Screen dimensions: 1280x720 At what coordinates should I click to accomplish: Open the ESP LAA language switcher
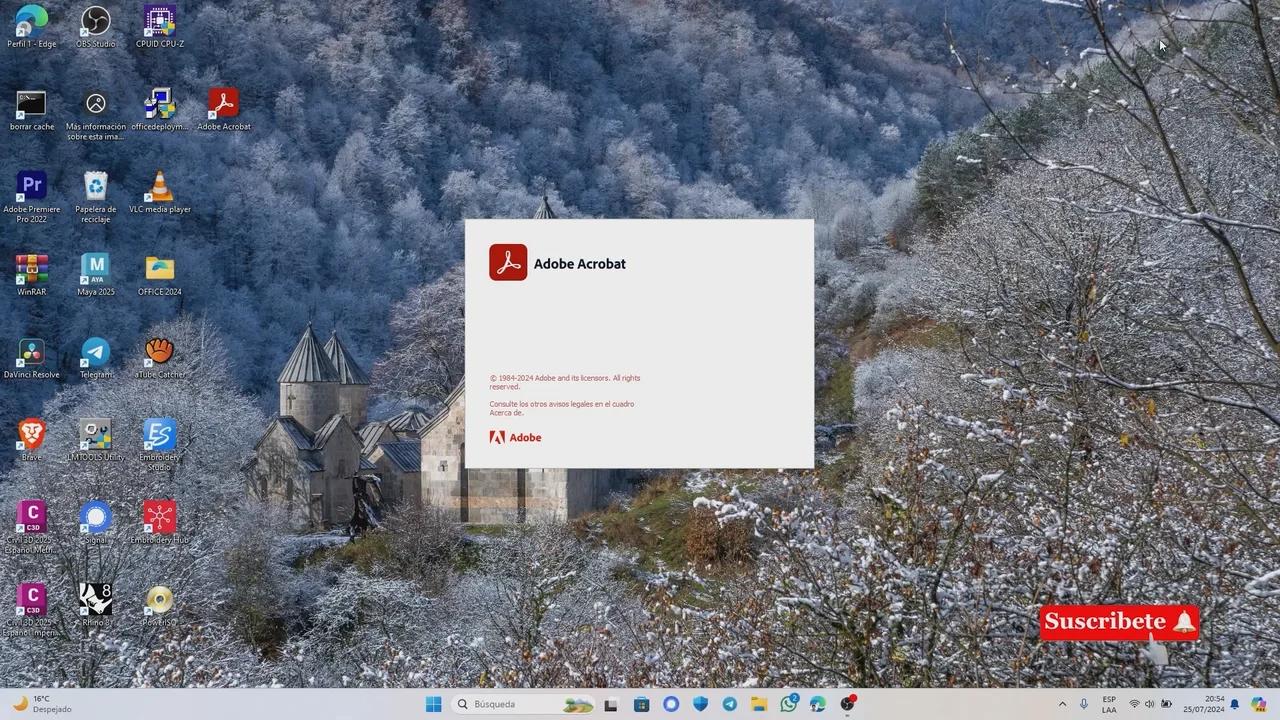click(1108, 704)
